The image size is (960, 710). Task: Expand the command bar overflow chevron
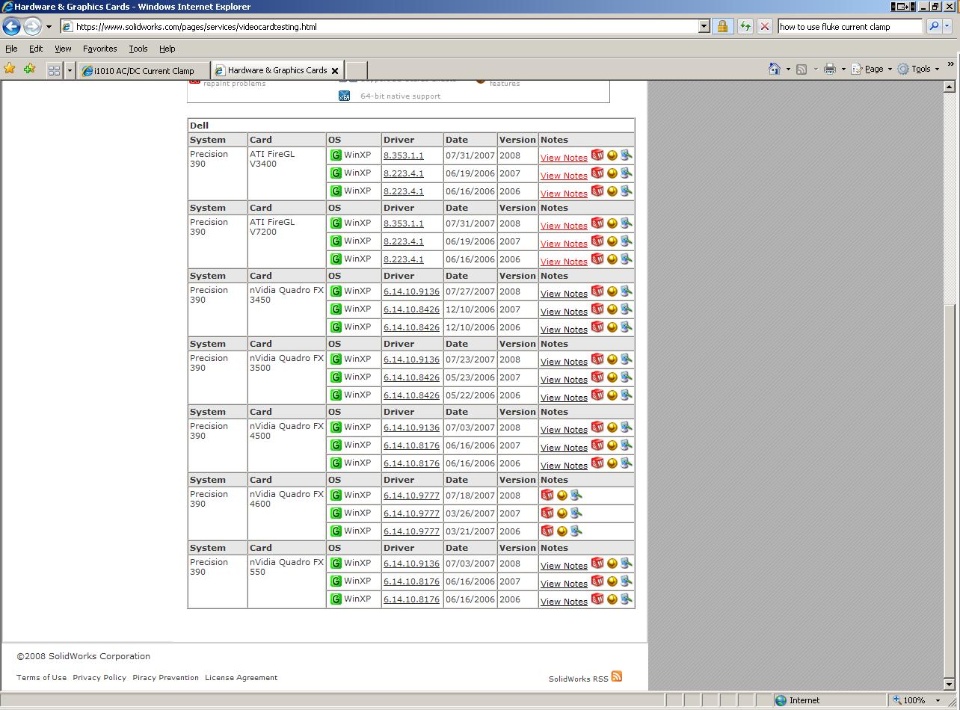pyautogui.click(x=950, y=64)
